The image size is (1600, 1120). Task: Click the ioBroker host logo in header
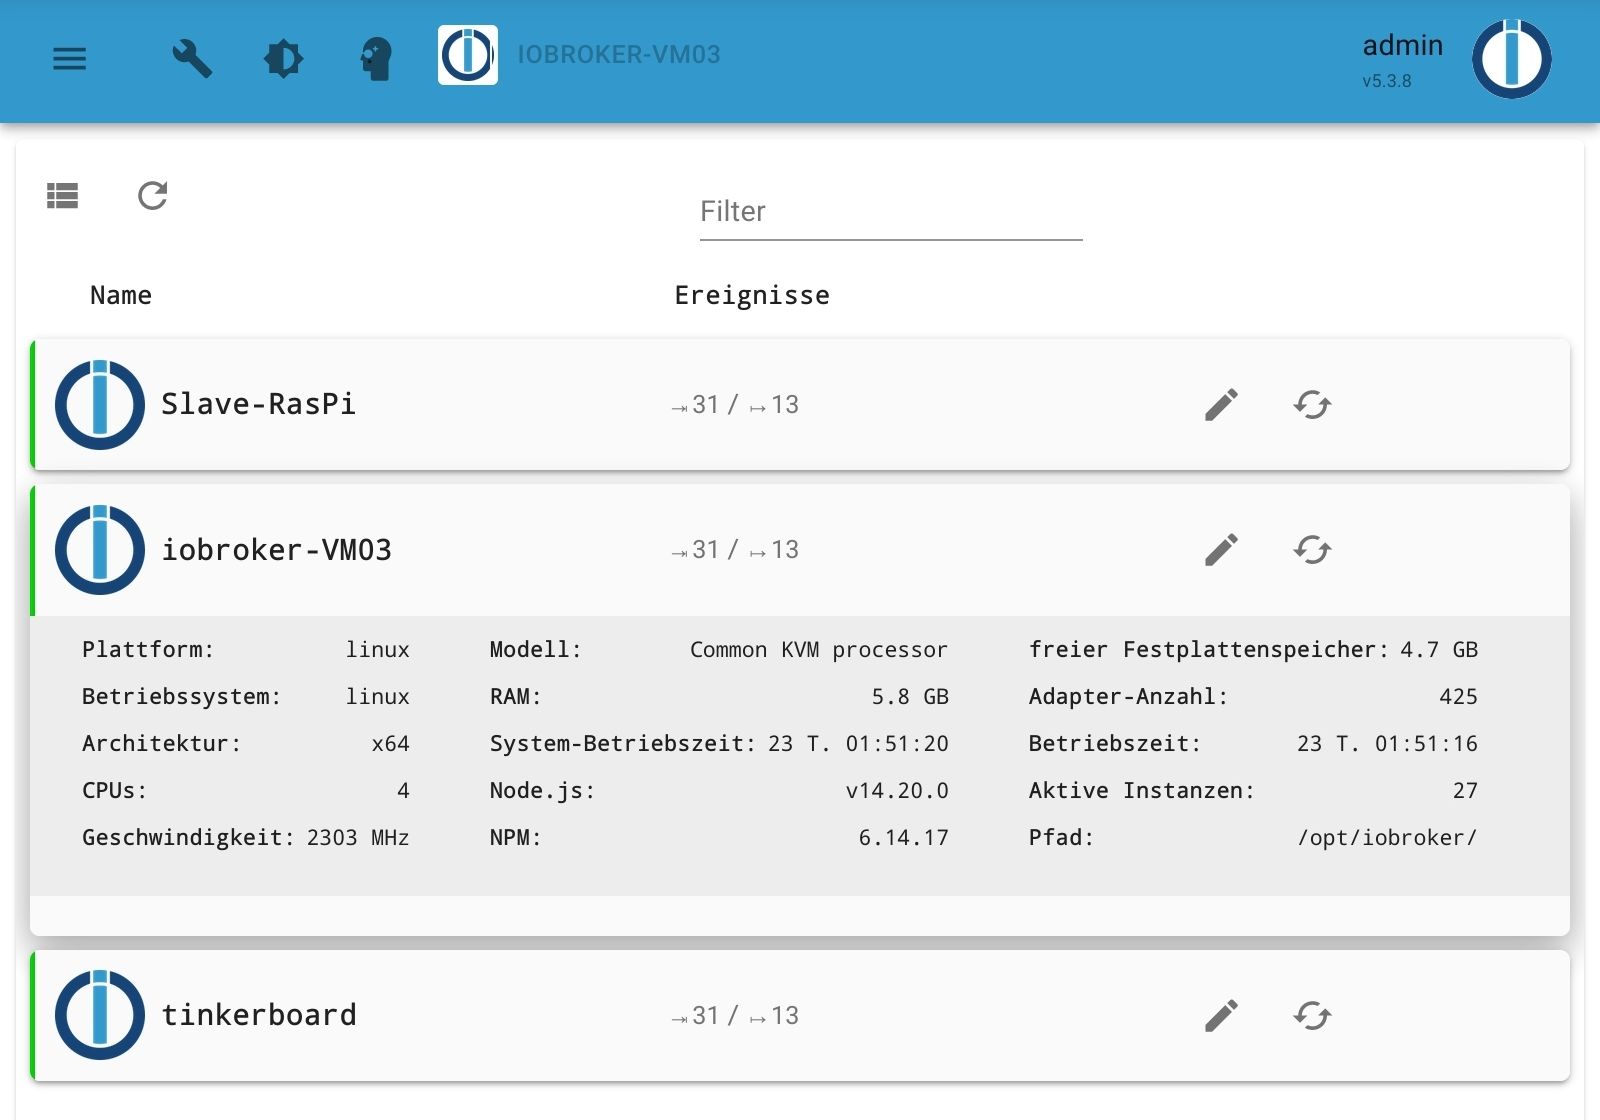467,55
